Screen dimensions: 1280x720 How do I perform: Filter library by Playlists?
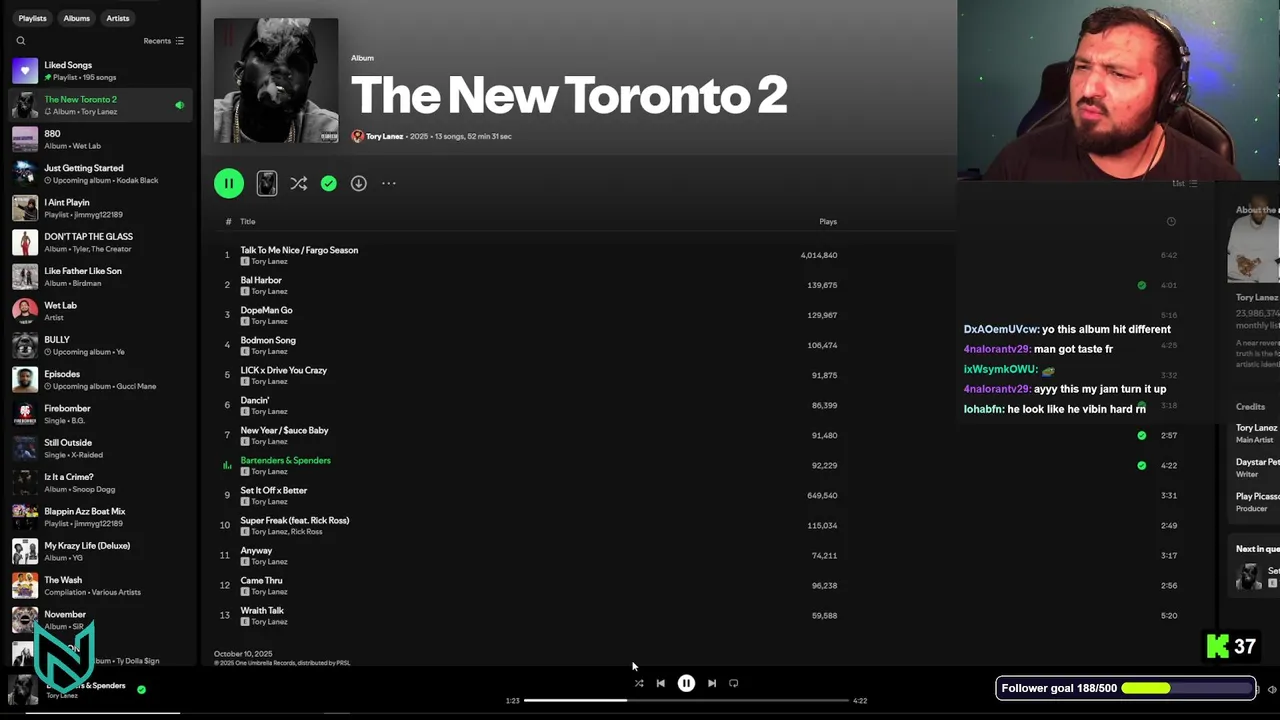pyautogui.click(x=32, y=18)
